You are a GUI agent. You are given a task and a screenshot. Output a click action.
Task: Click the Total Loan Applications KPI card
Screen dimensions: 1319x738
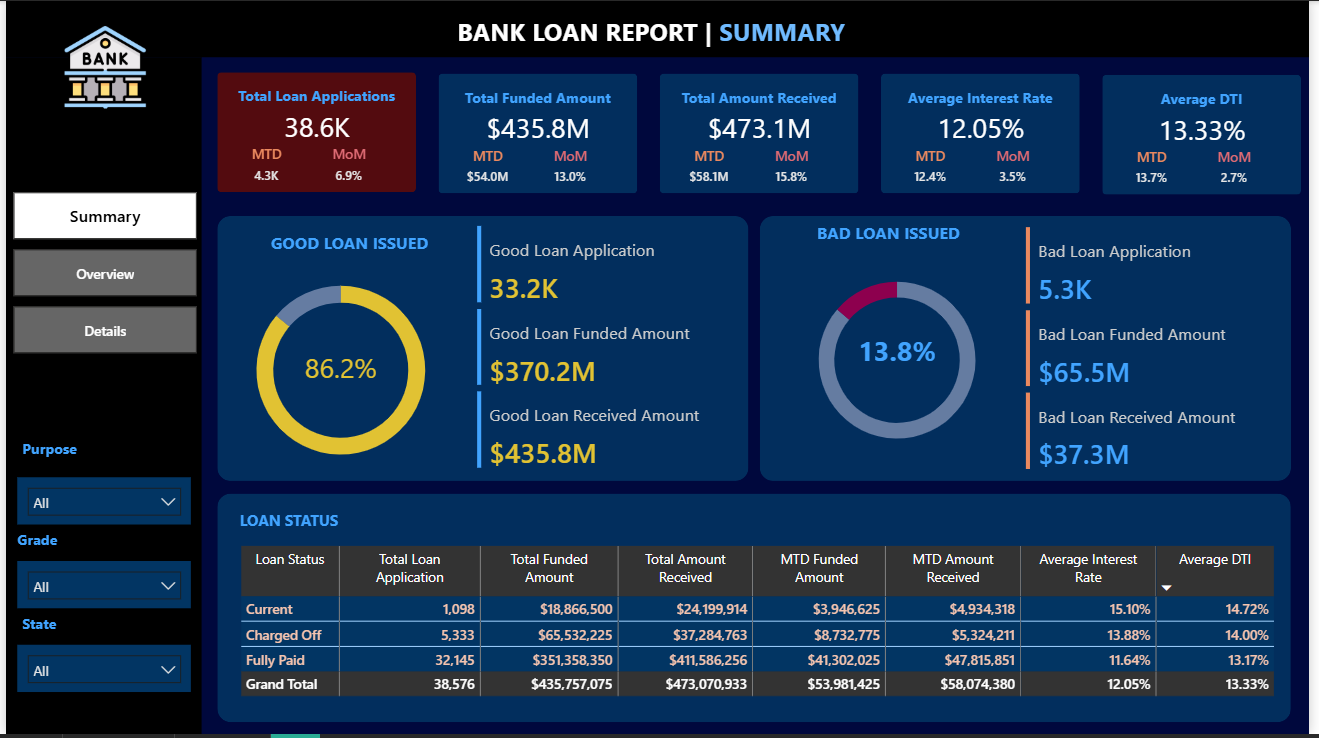point(316,132)
